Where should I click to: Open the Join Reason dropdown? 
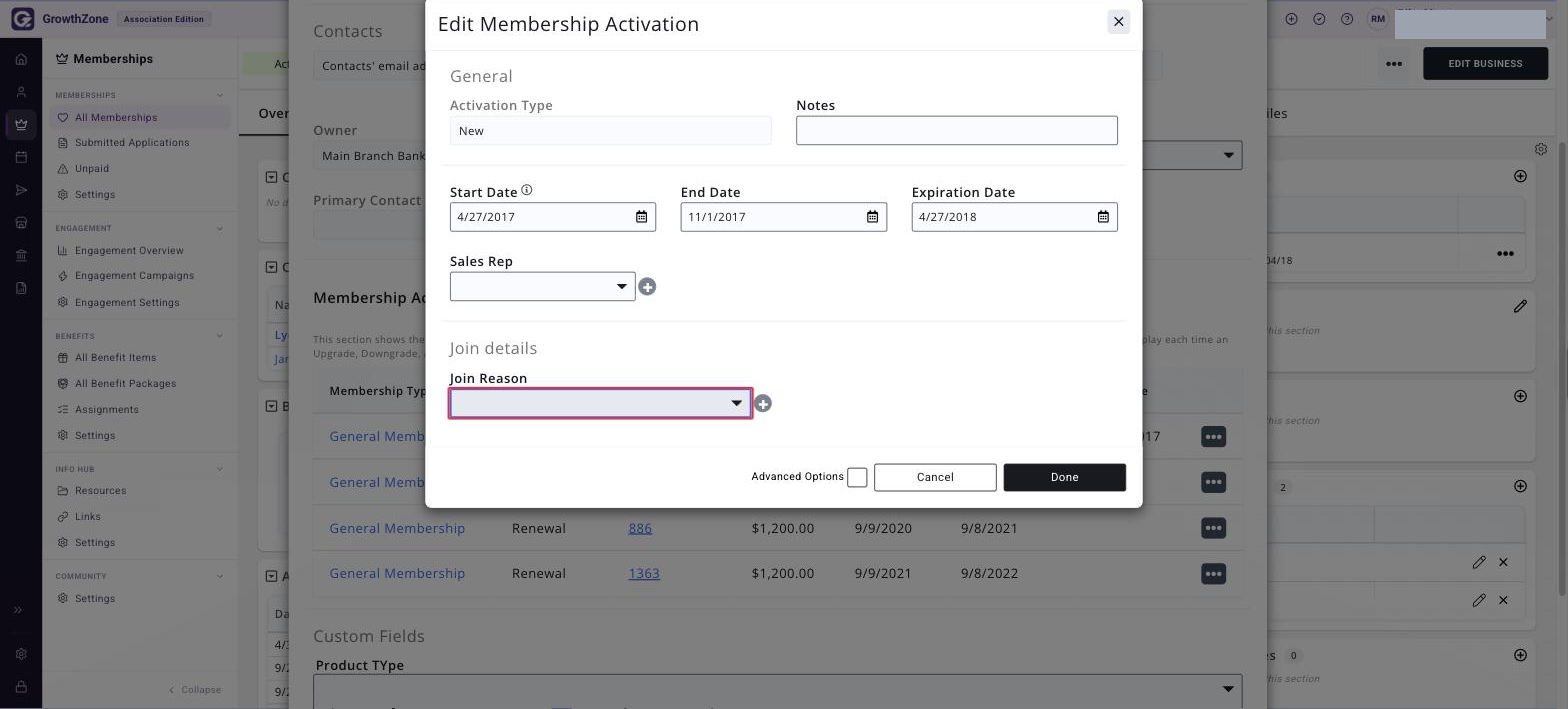[600, 403]
